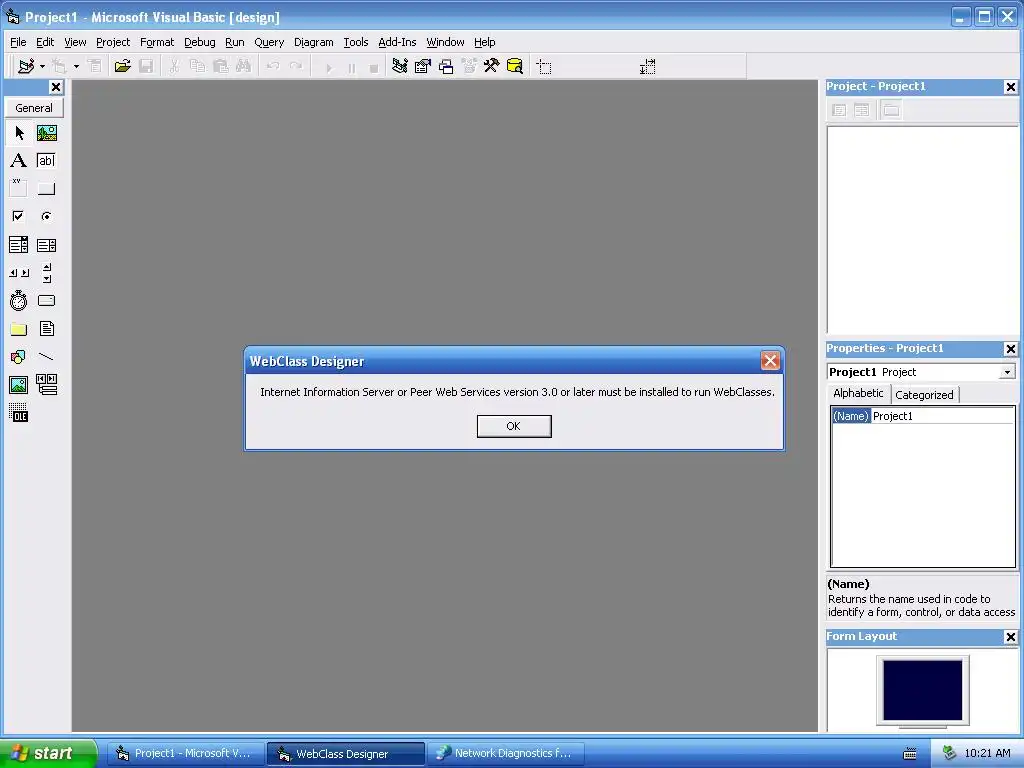Screen dimensions: 1024x768
Task: Click the Copy toolbar icon
Action: 197,66
